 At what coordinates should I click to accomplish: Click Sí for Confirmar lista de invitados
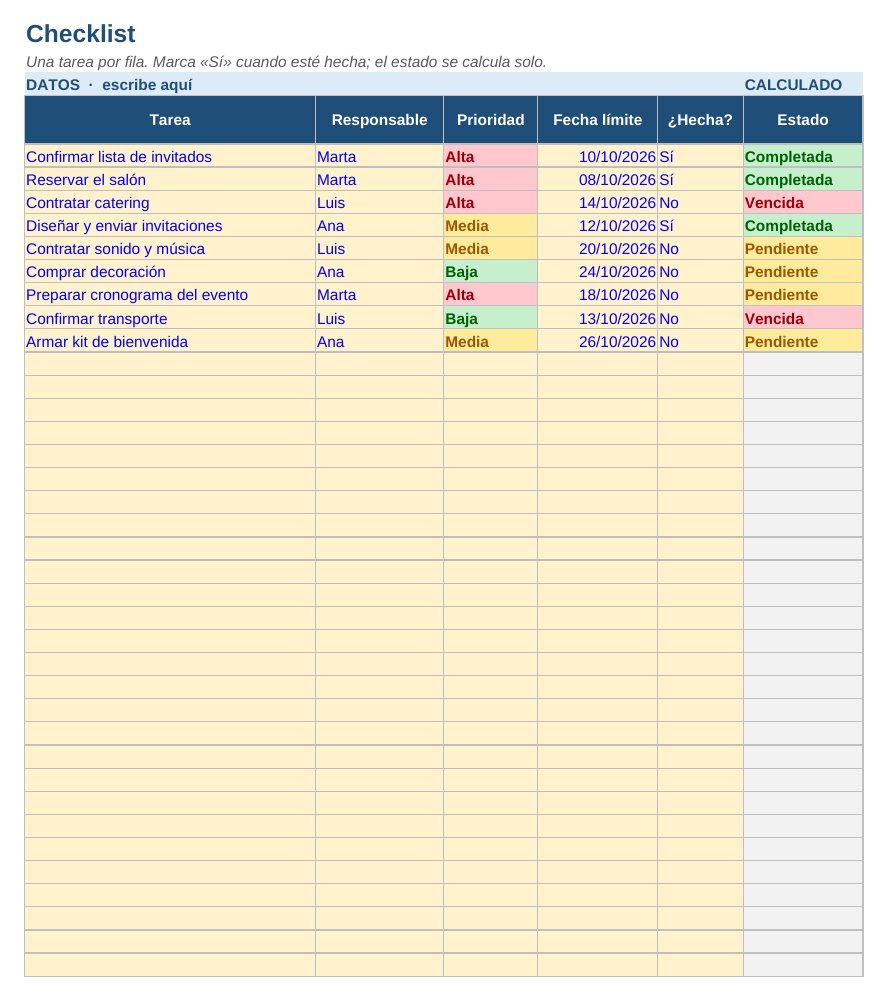[700, 156]
